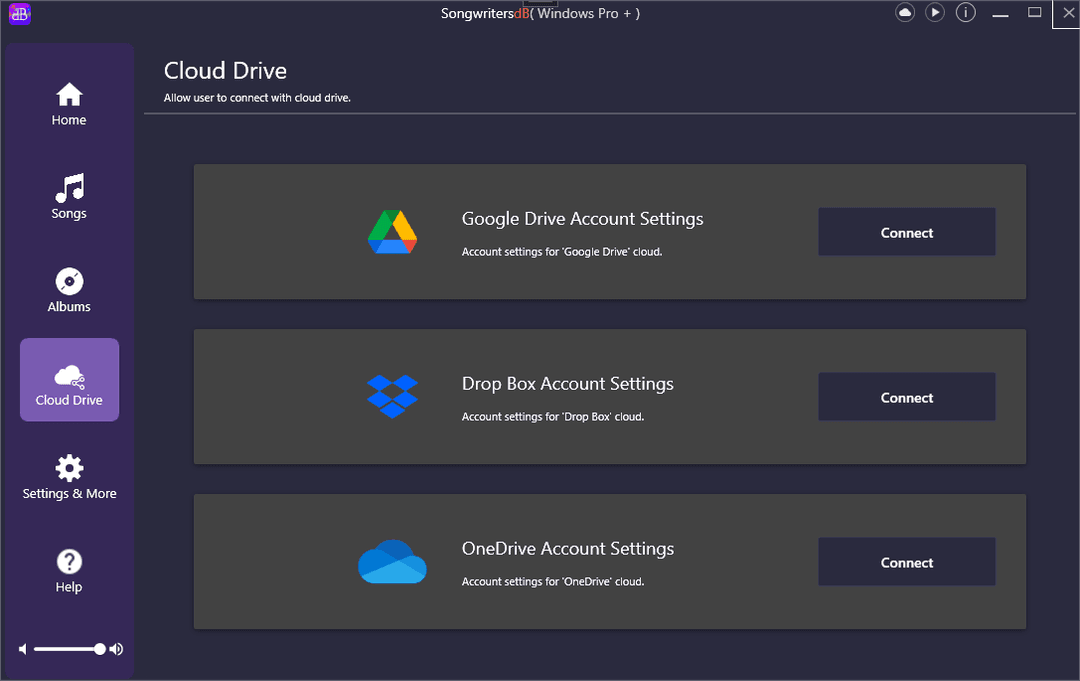Screen dimensions: 1080x681
Task: Mute volume using left speaker icon
Action: (x=23, y=649)
